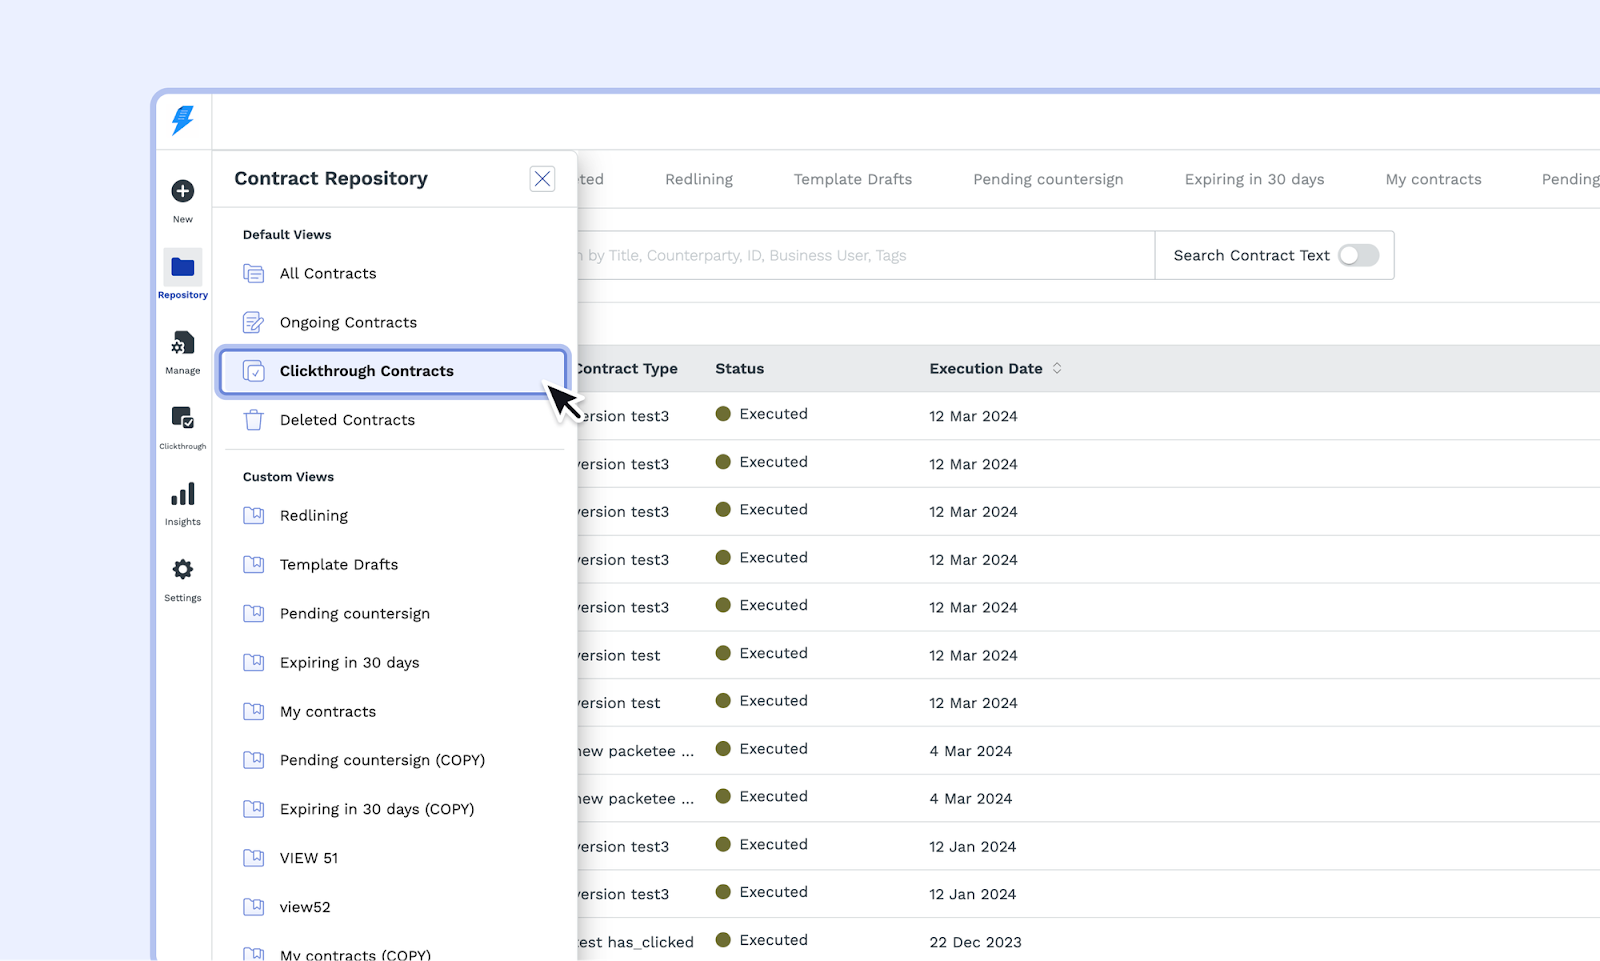1600x961 pixels.
Task: Open the My contracts tab
Action: pos(1433,180)
